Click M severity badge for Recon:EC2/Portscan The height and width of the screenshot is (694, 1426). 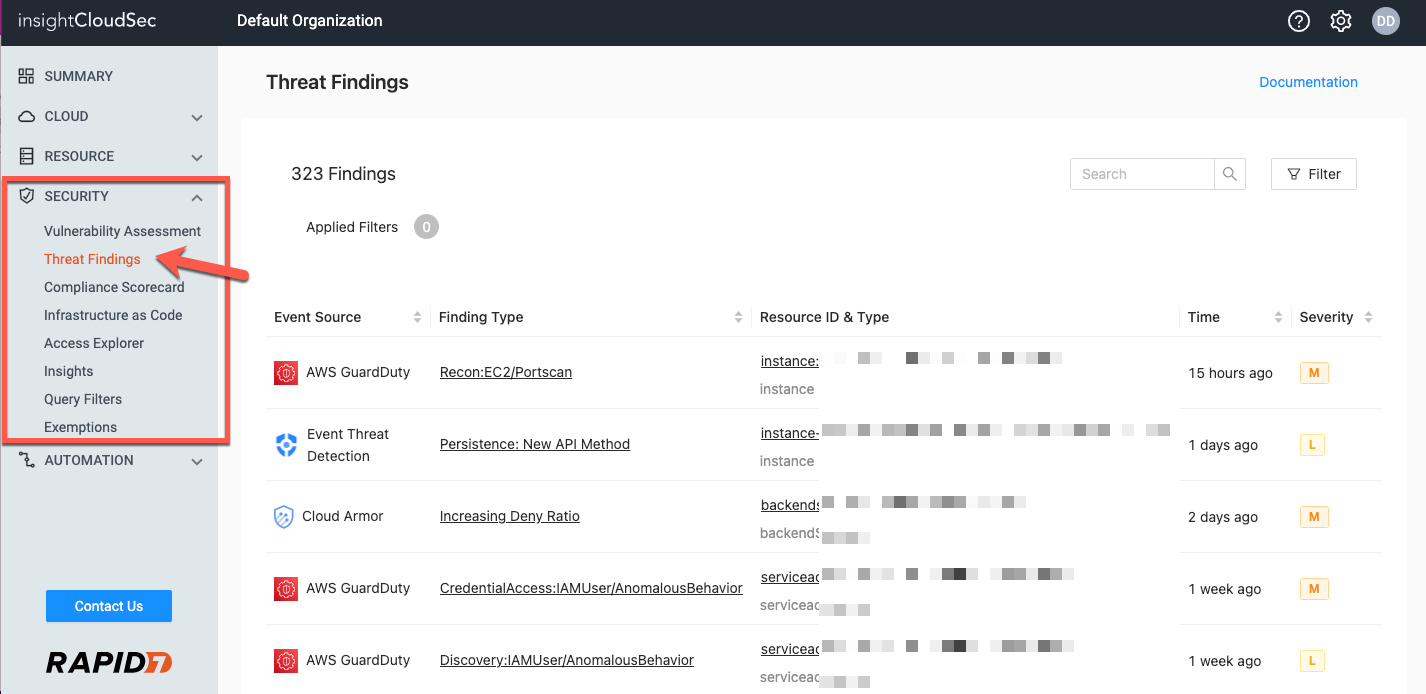(x=1314, y=373)
